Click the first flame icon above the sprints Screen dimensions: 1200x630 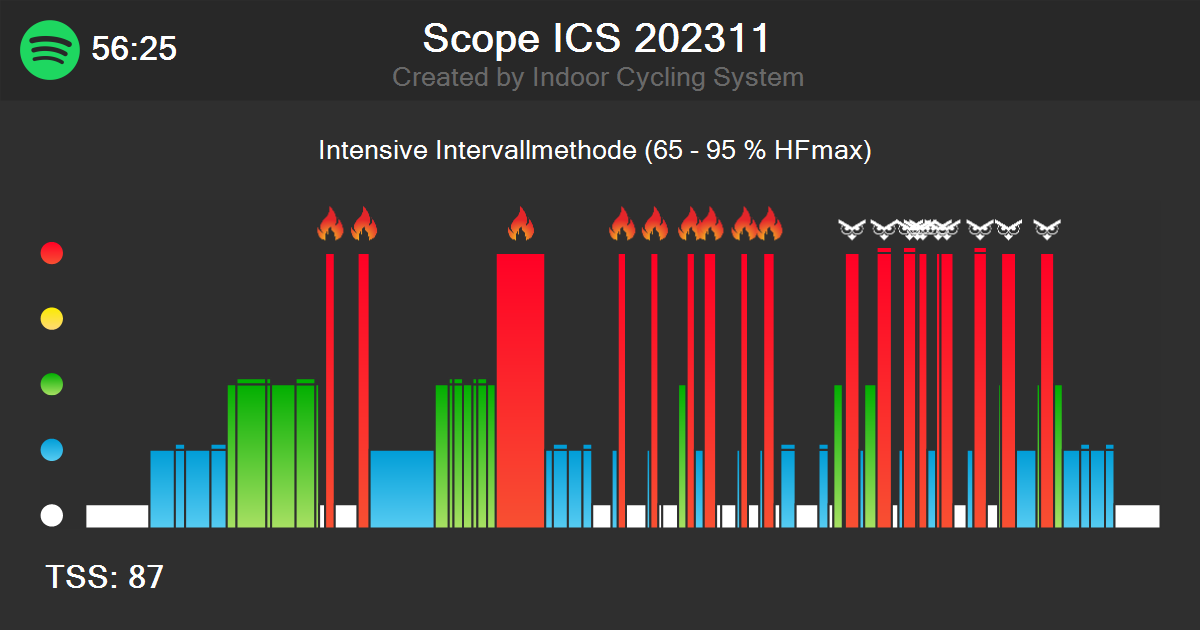click(330, 225)
